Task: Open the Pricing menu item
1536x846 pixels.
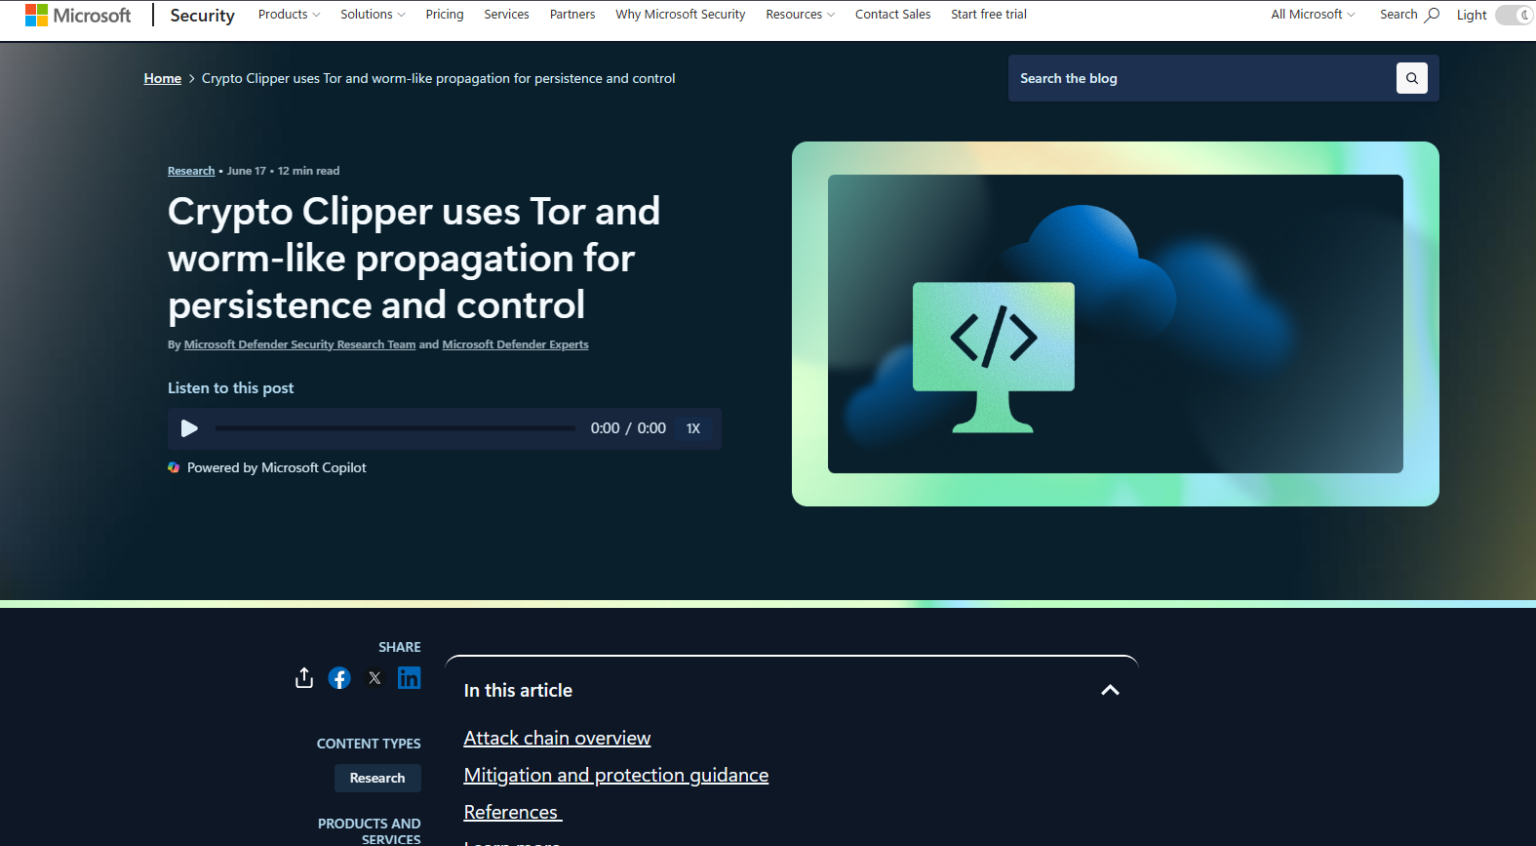Action: coord(444,14)
